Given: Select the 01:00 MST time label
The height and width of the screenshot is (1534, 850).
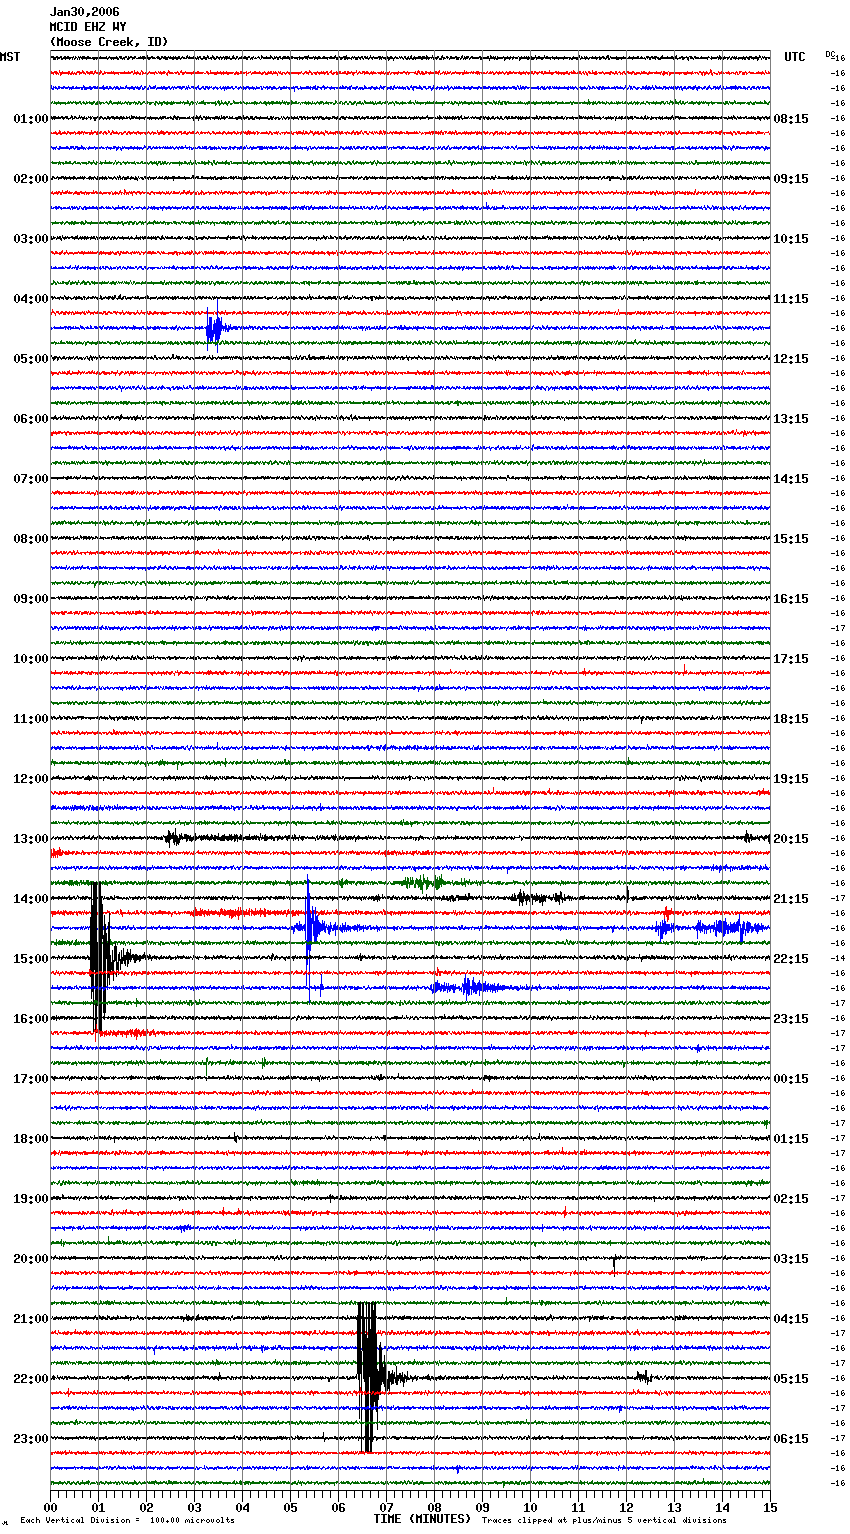Looking at the screenshot, I should coord(31,119).
